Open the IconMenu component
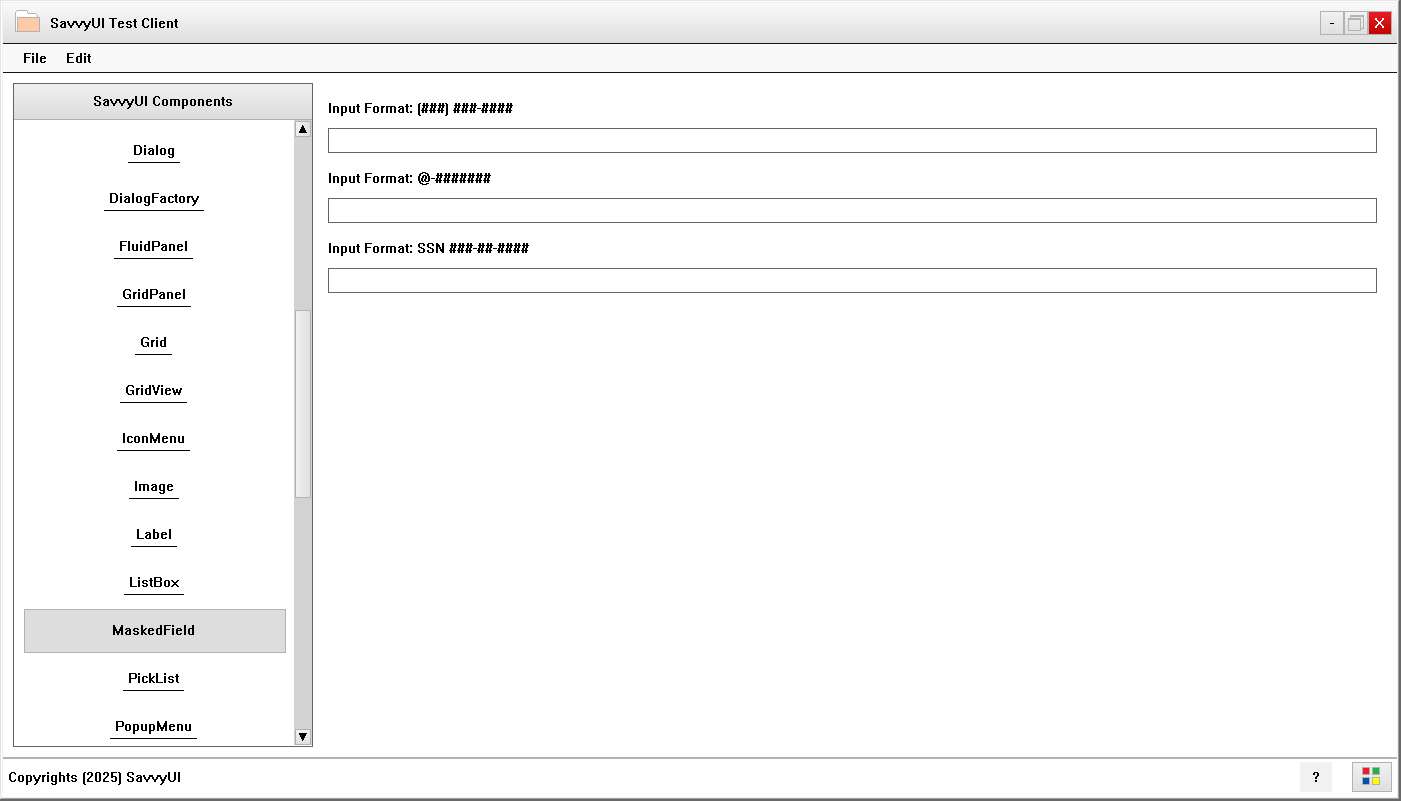 click(x=153, y=438)
